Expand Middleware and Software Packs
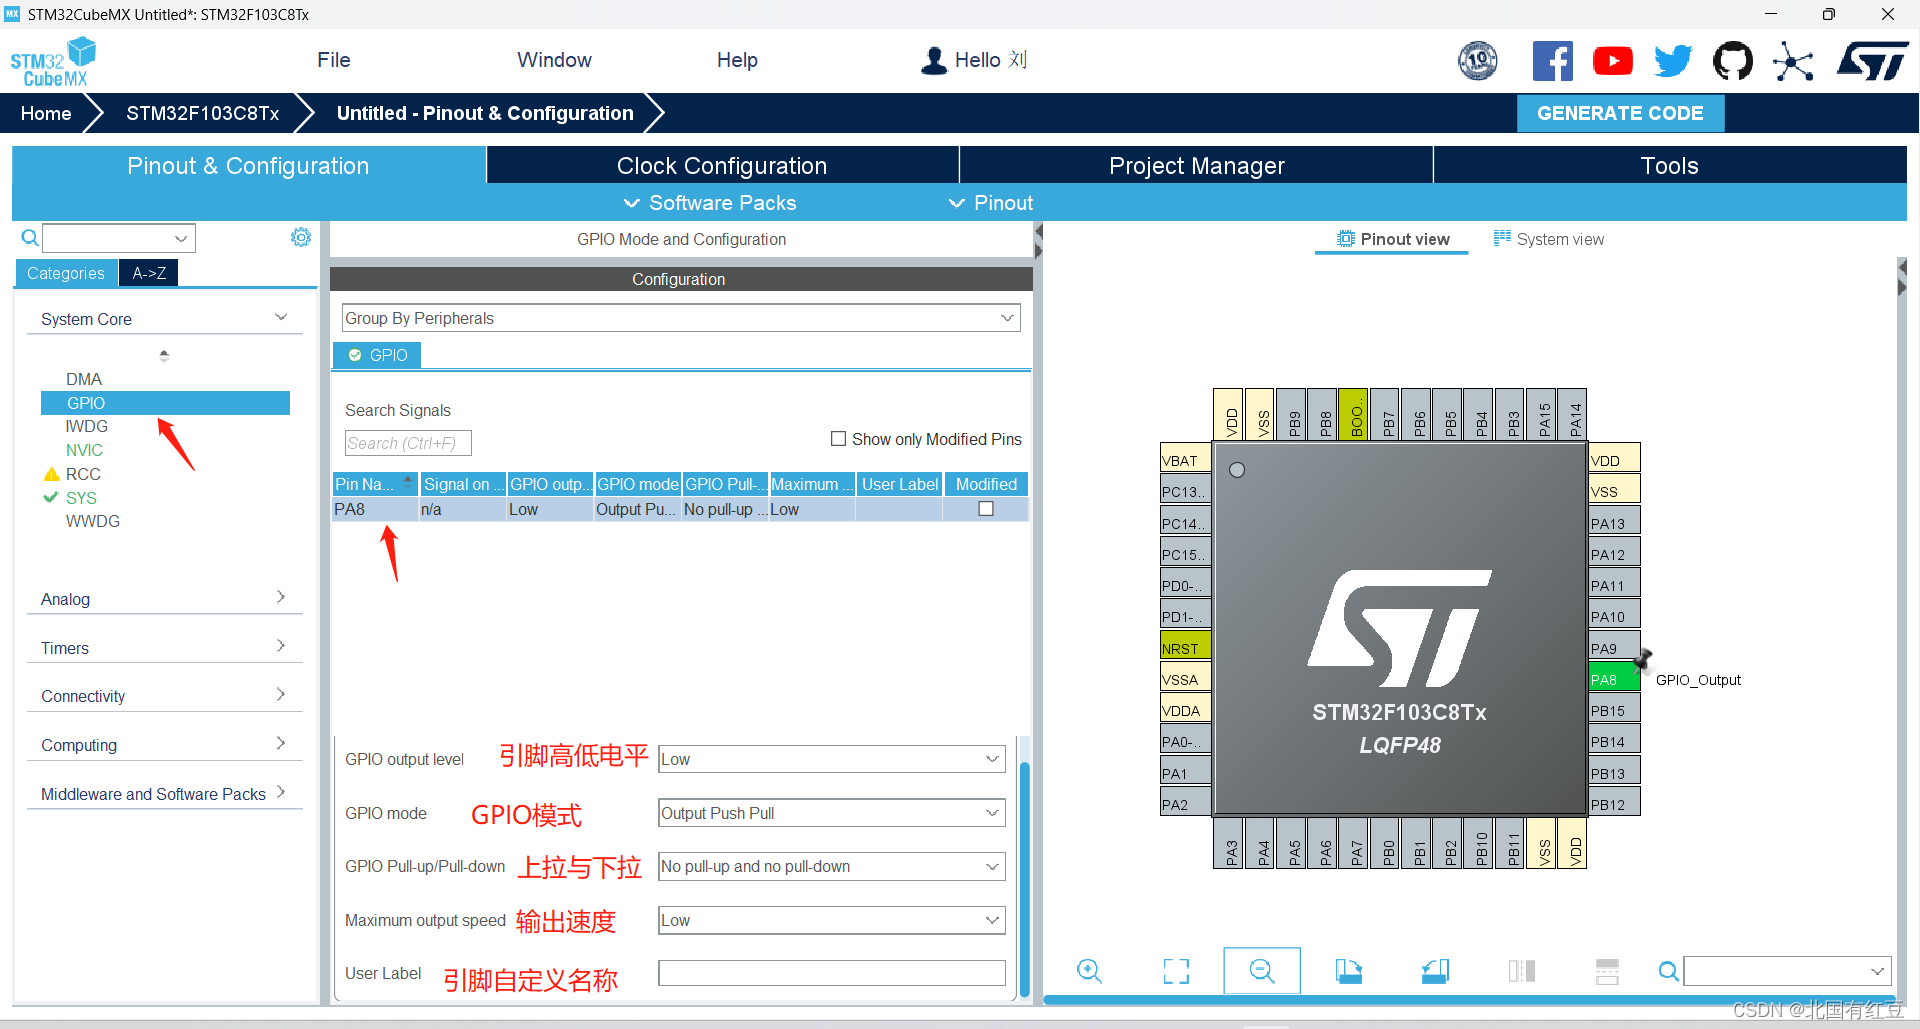This screenshot has width=1920, height=1029. click(x=165, y=794)
